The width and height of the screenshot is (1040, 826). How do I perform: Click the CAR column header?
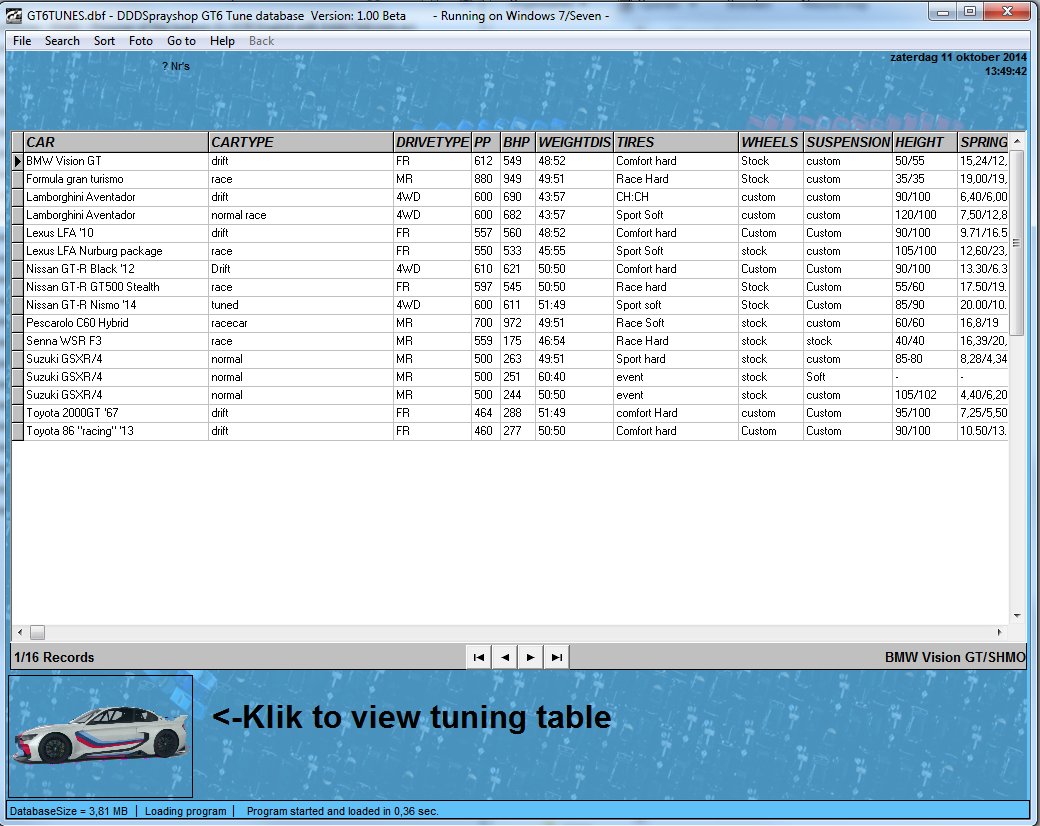116,142
